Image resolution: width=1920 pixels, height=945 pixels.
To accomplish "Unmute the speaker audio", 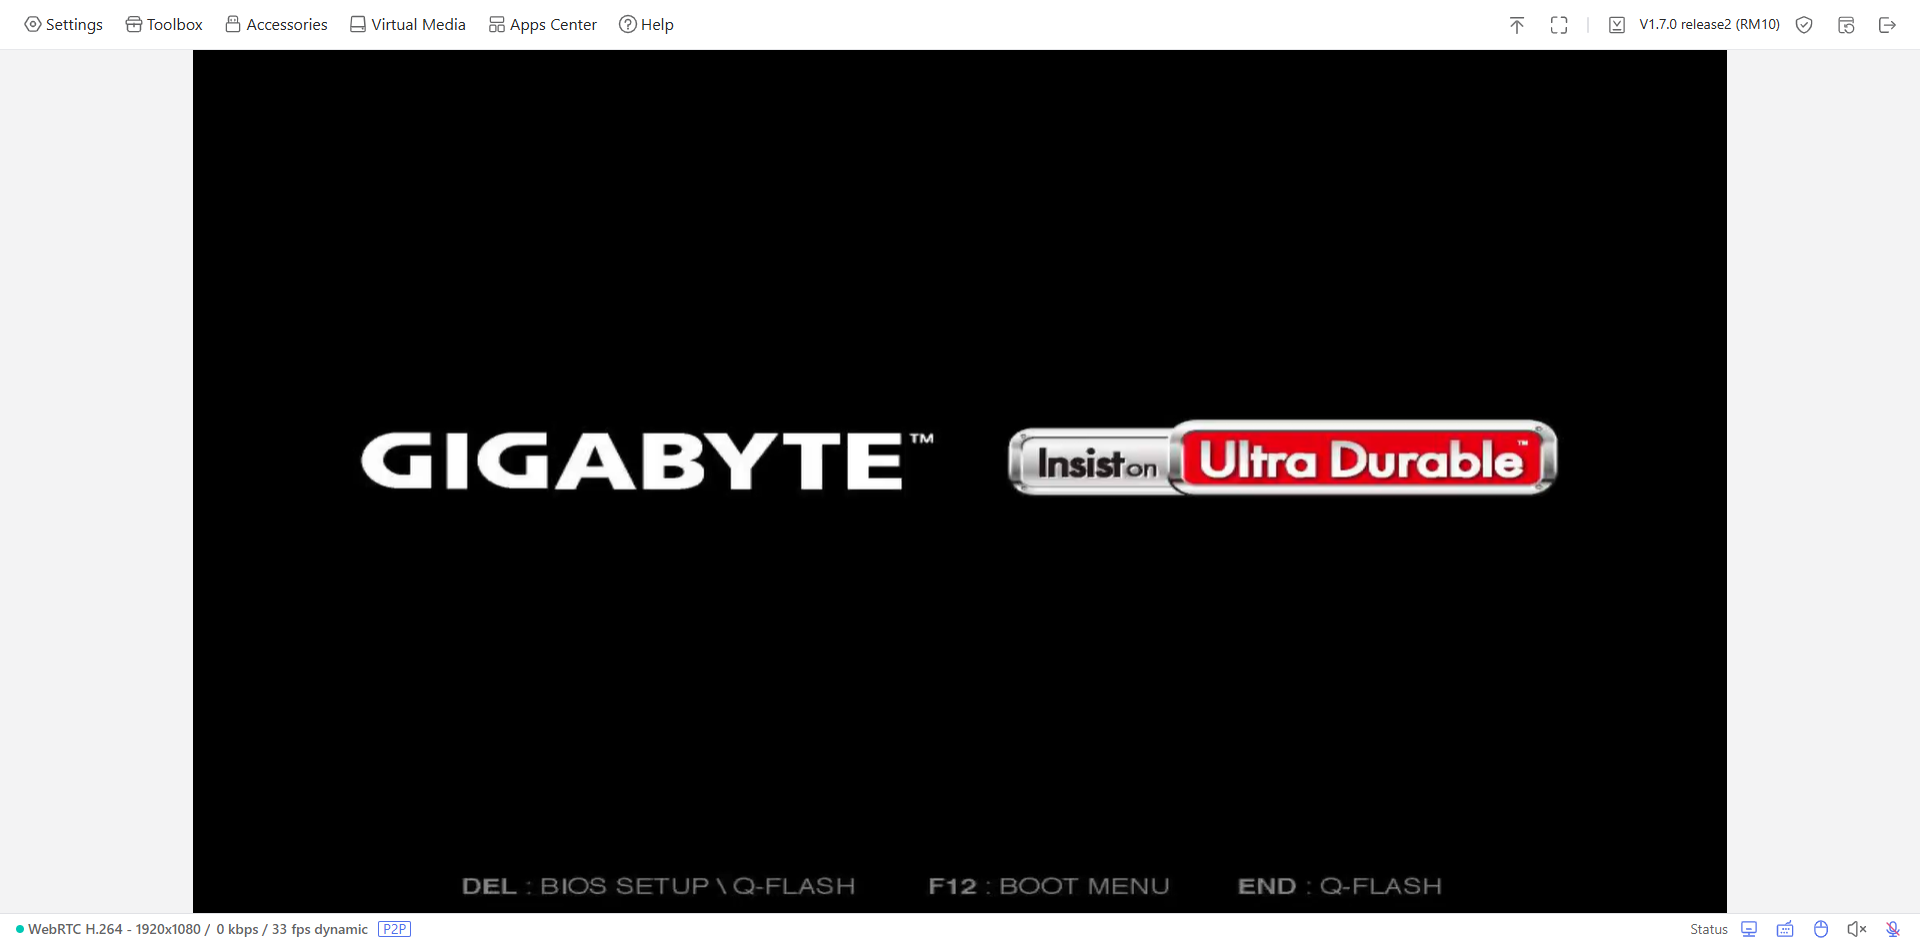I will tap(1857, 929).
